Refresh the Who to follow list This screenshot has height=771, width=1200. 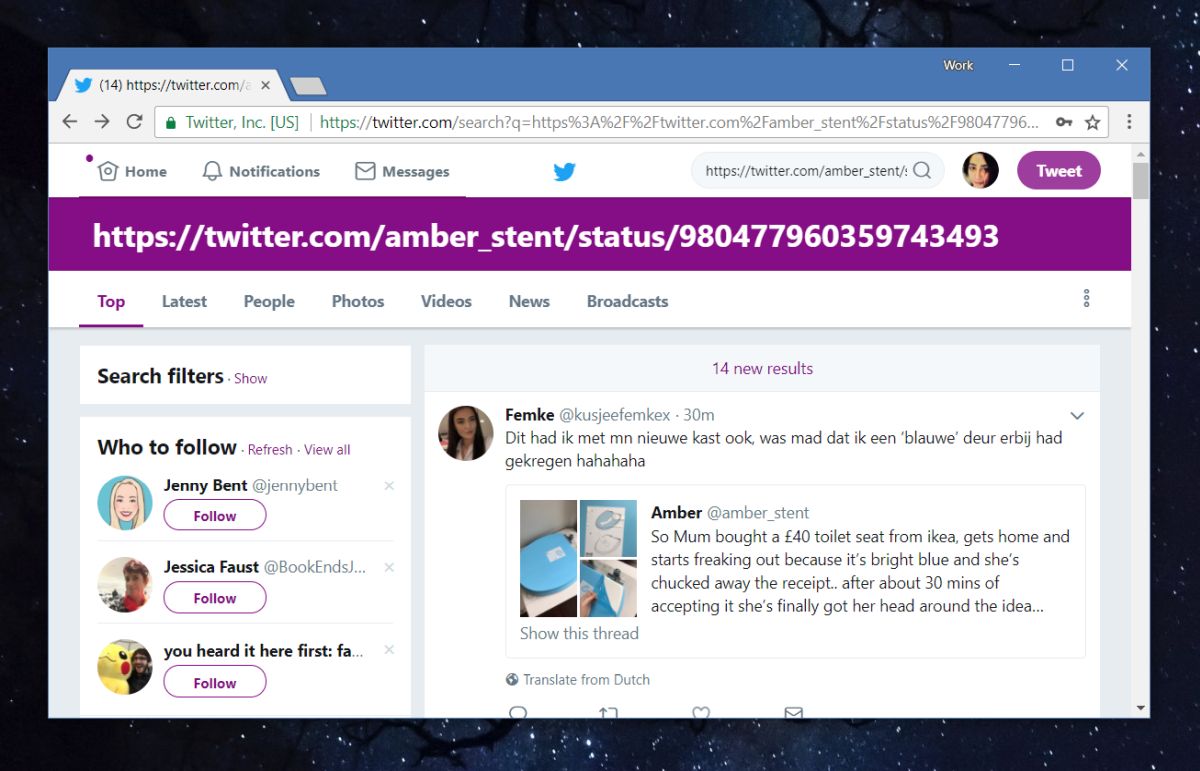[x=270, y=450]
